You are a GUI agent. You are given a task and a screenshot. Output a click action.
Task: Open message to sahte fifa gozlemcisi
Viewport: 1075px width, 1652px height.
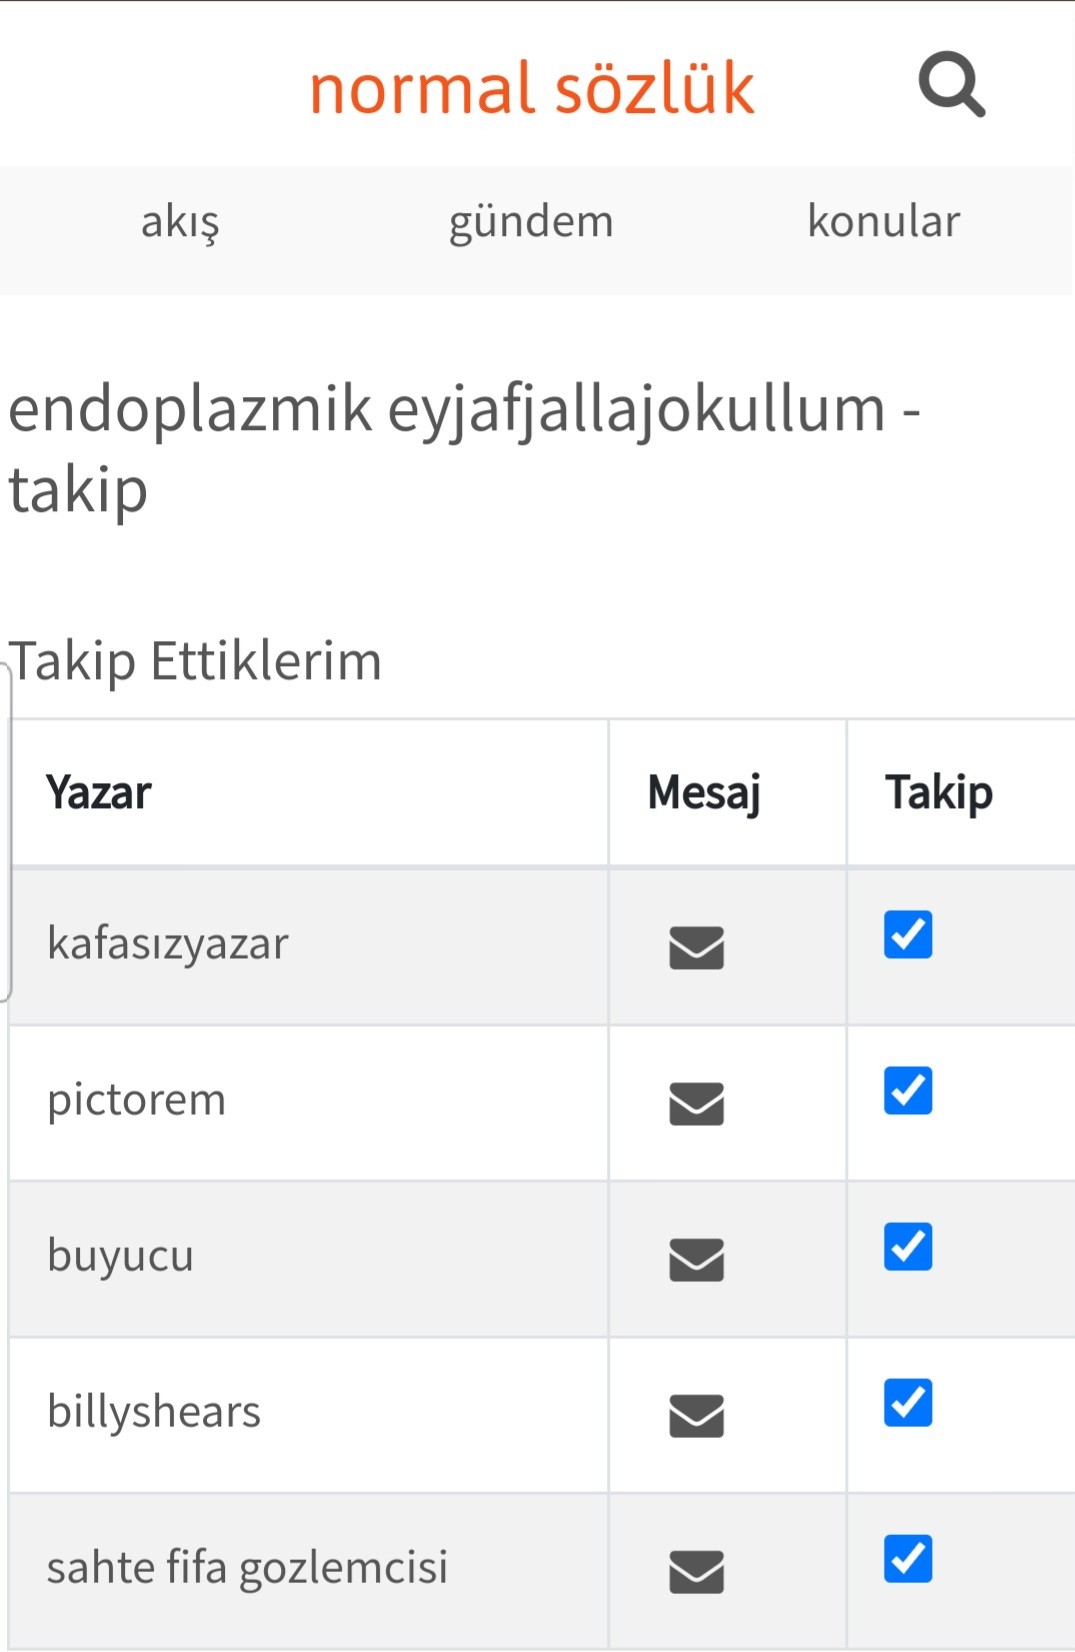pos(696,1571)
